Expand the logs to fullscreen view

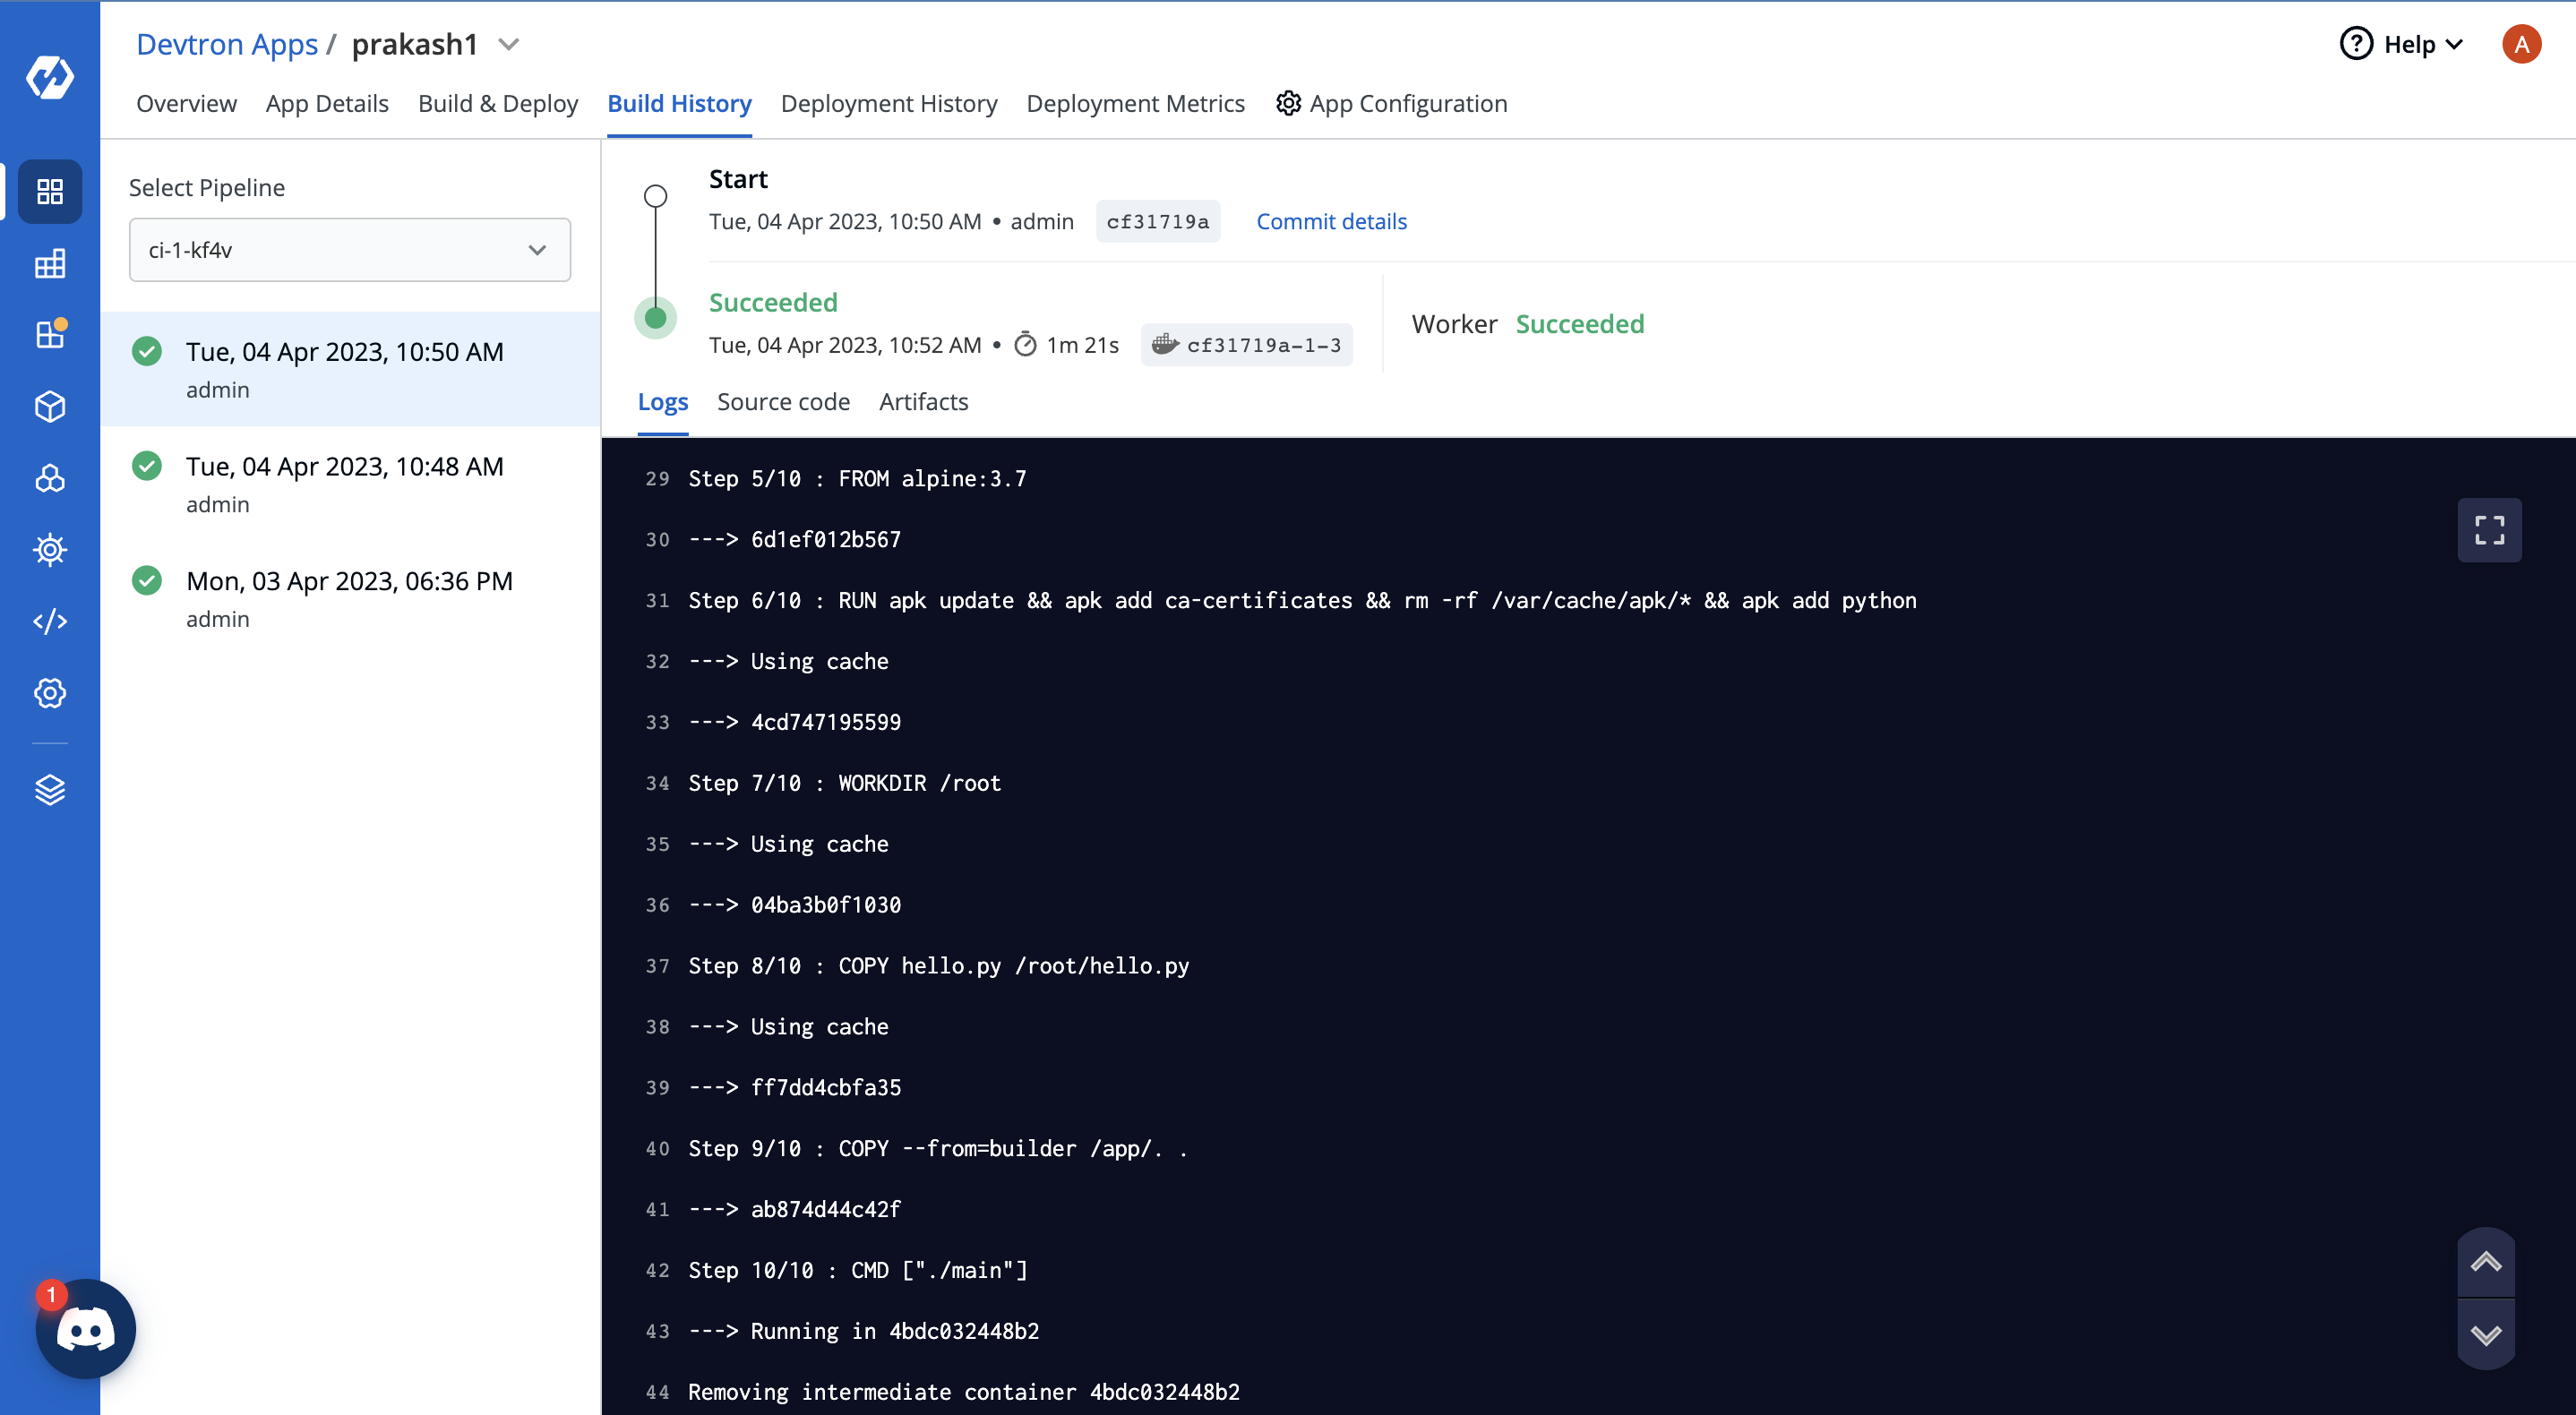[2489, 530]
